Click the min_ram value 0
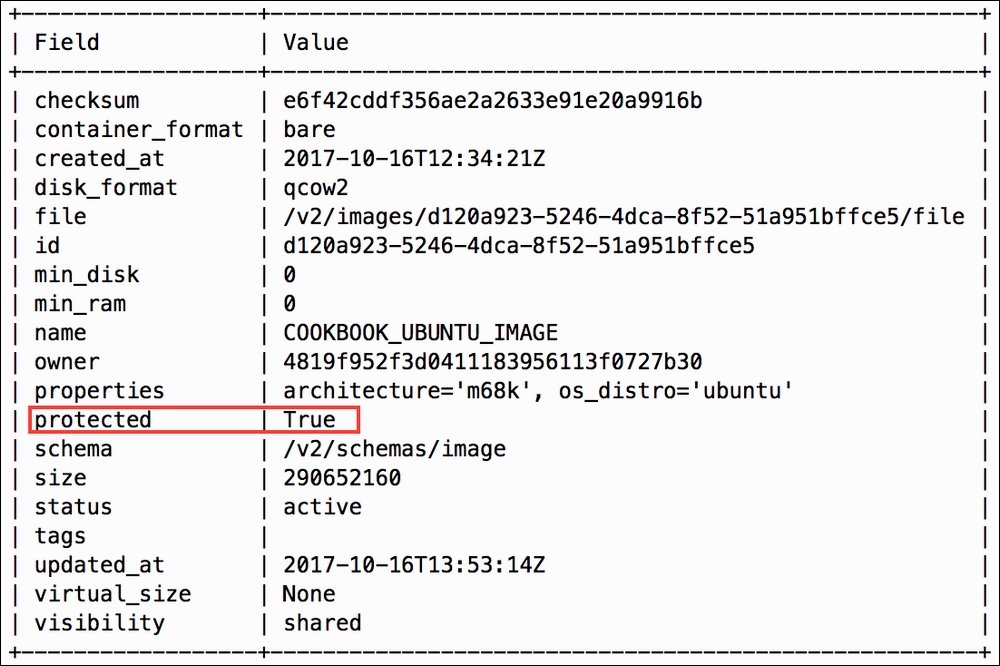Viewport: 1000px width, 666px height. (x=290, y=304)
